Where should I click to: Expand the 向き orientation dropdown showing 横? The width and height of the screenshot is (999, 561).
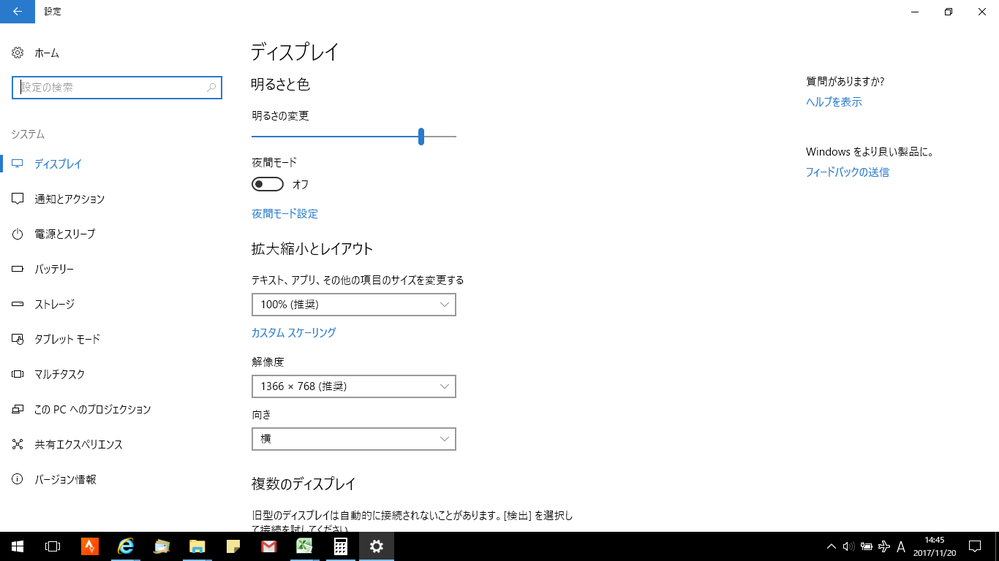tap(353, 439)
